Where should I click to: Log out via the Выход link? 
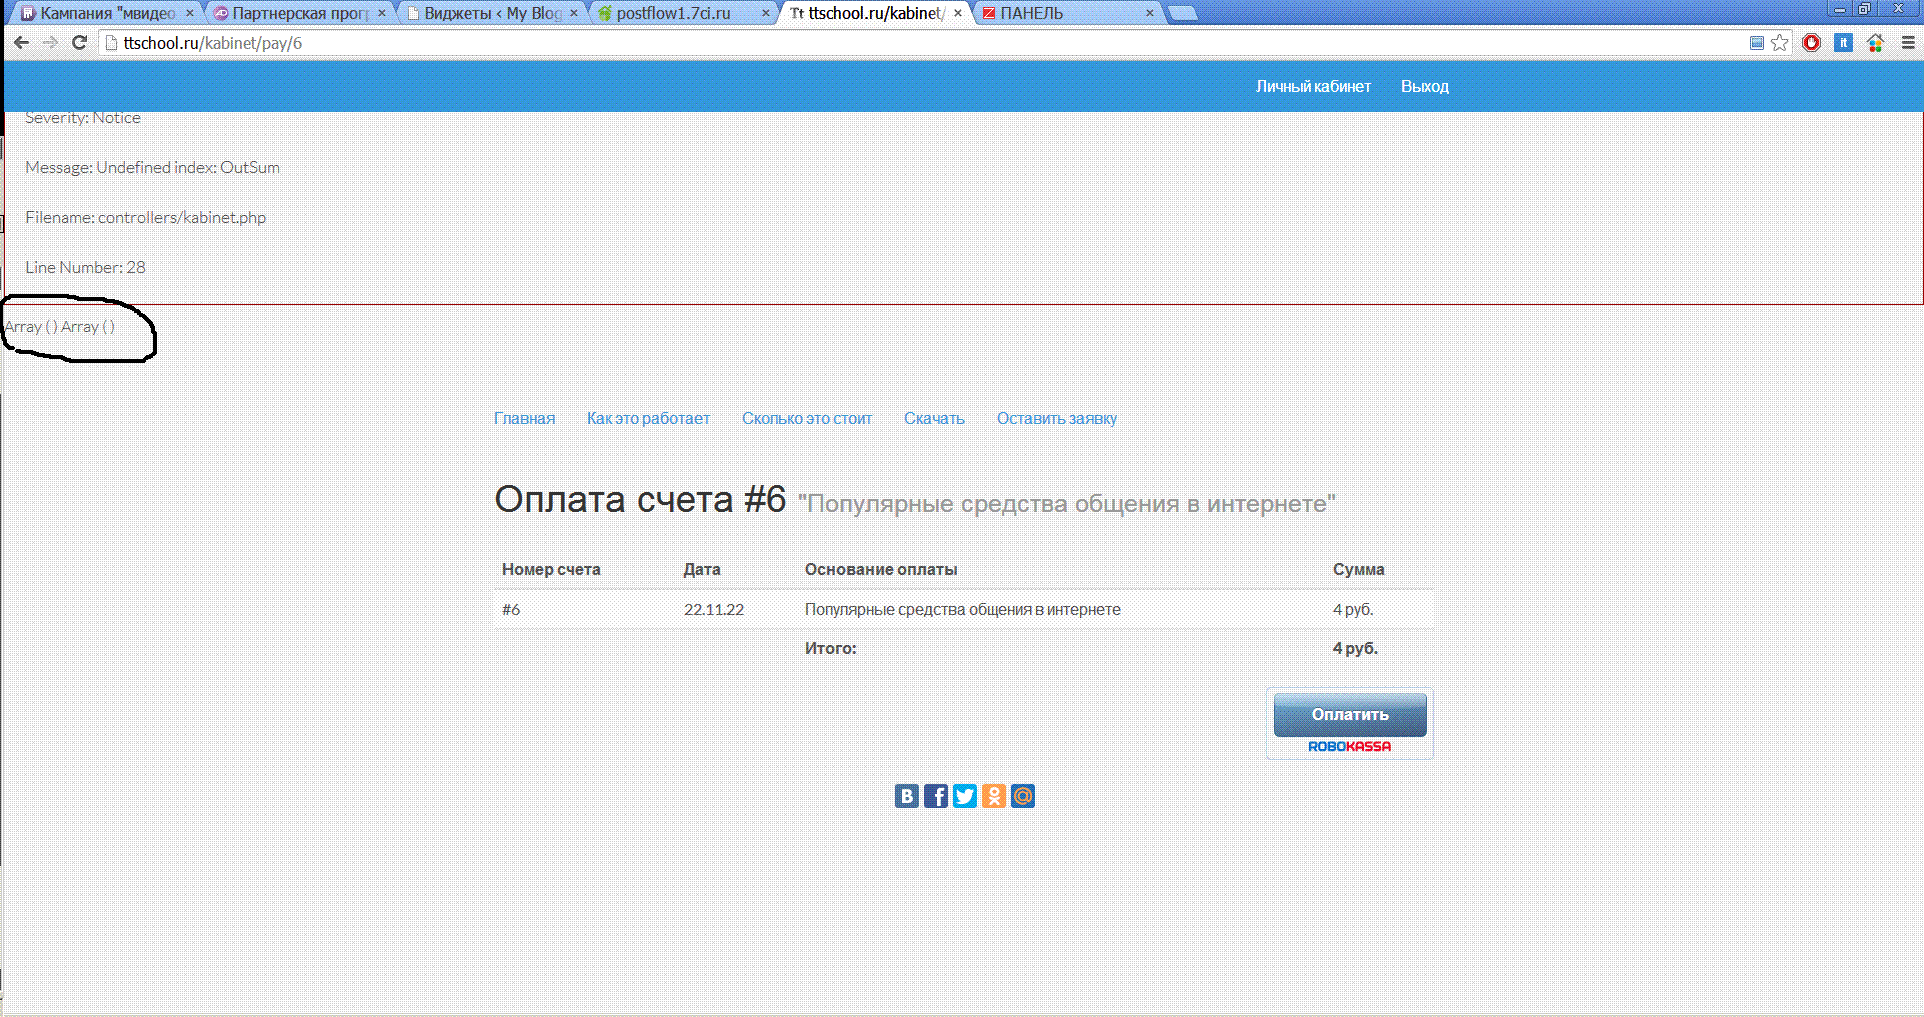[x=1425, y=87]
